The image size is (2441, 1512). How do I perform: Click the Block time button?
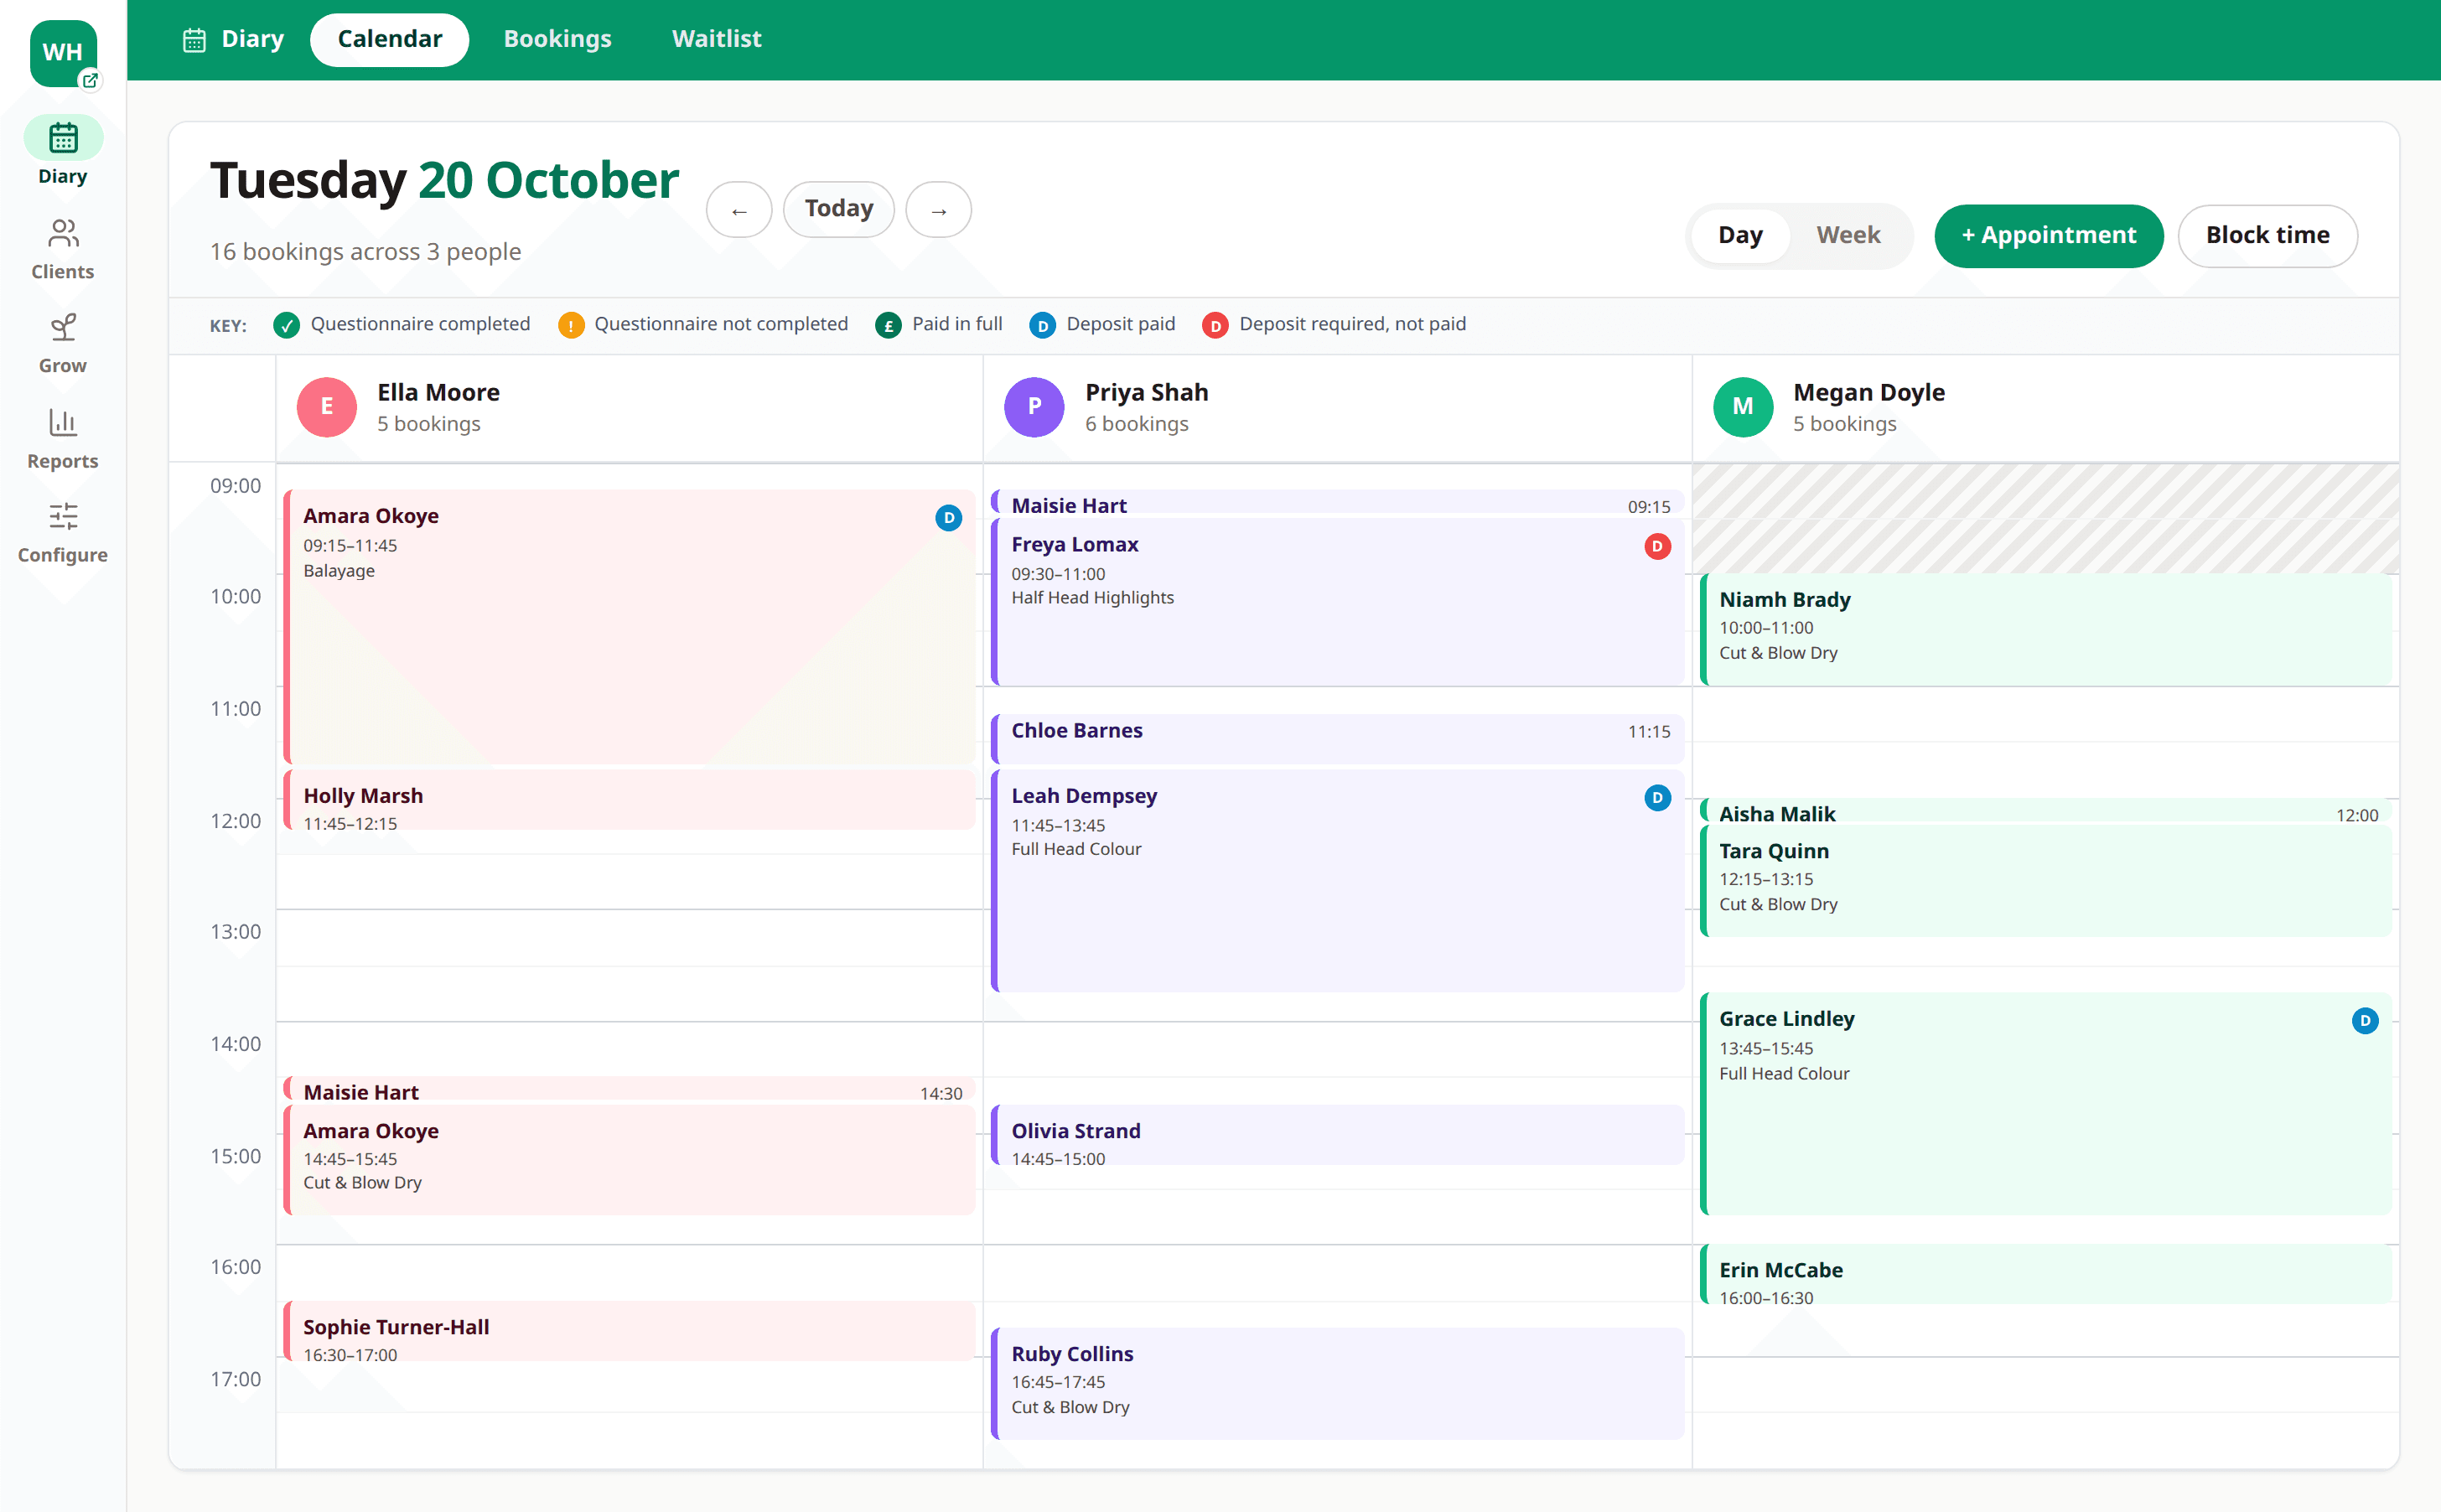(x=2267, y=236)
